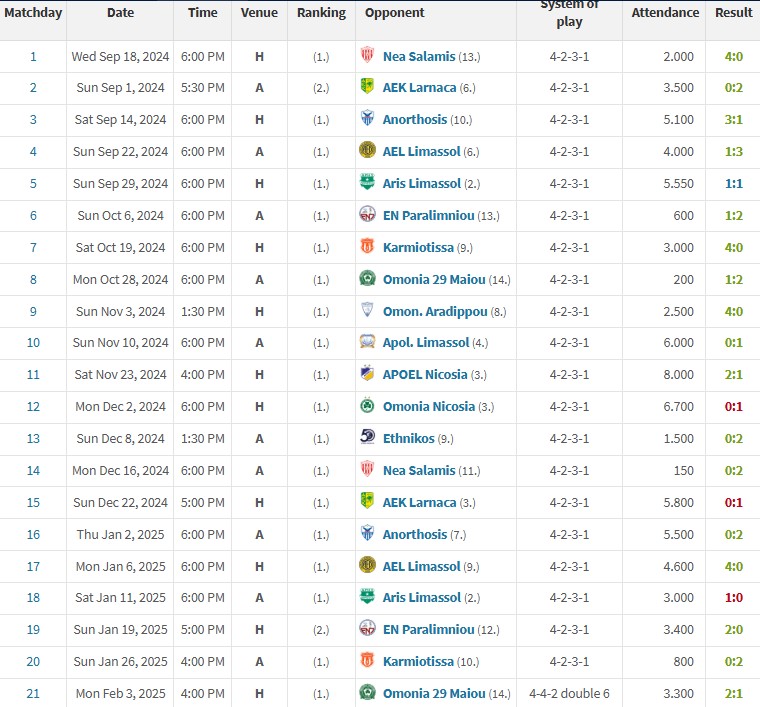Open the Aris Limassol link in matchday 5
The width and height of the screenshot is (760, 707).
pyautogui.click(x=421, y=184)
